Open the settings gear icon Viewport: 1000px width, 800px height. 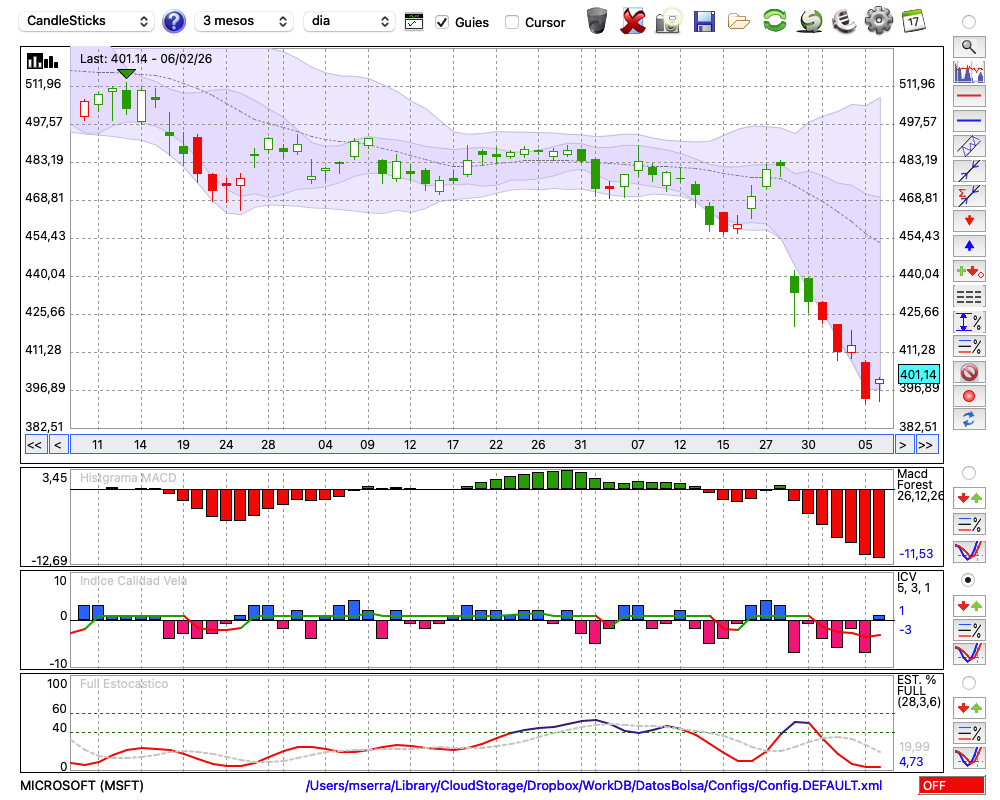click(x=878, y=20)
